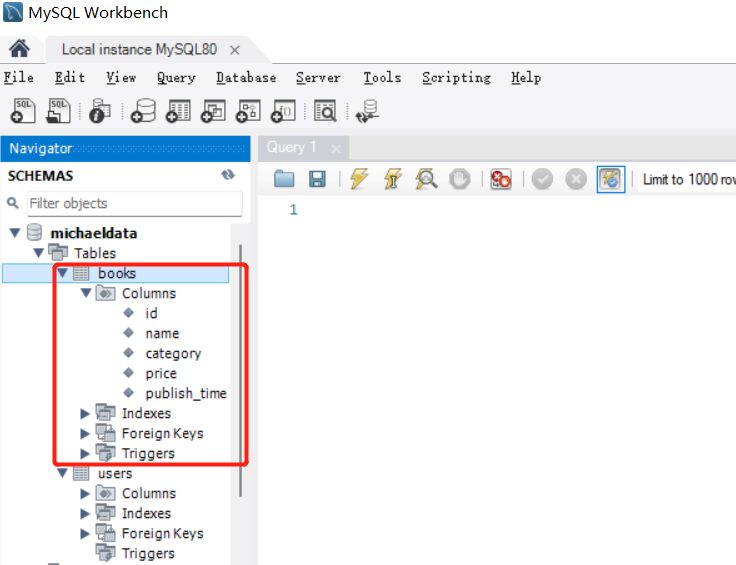Screen dimensions: 736x565
Task: Select the users table
Action: pyautogui.click(x=115, y=473)
